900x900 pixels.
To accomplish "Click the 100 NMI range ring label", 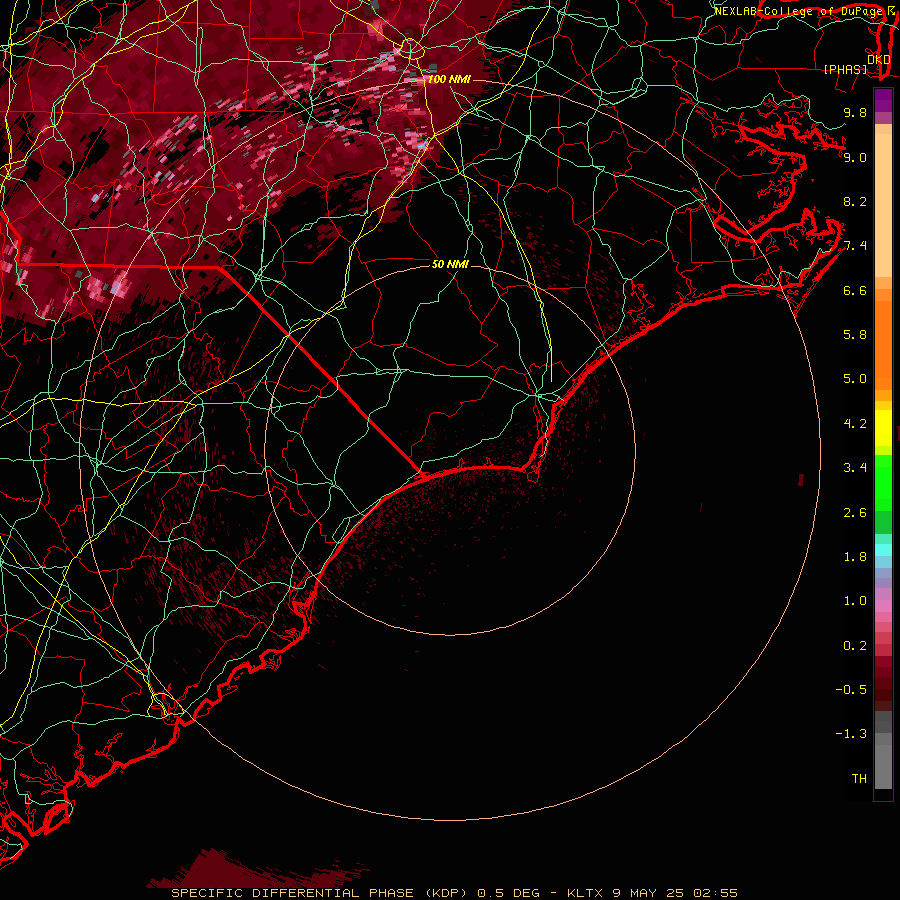I will (449, 79).
